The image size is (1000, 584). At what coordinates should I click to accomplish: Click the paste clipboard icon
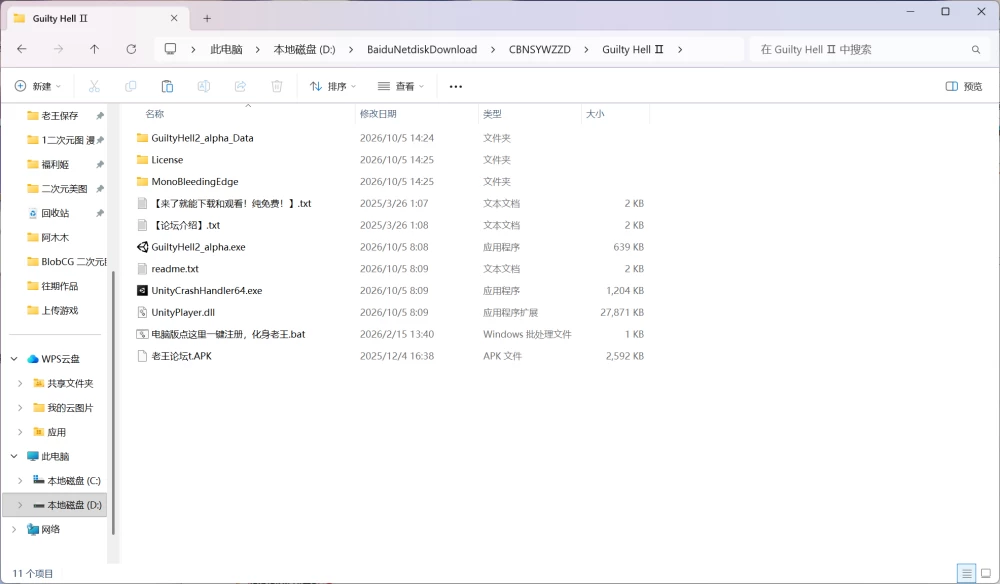tap(167, 86)
